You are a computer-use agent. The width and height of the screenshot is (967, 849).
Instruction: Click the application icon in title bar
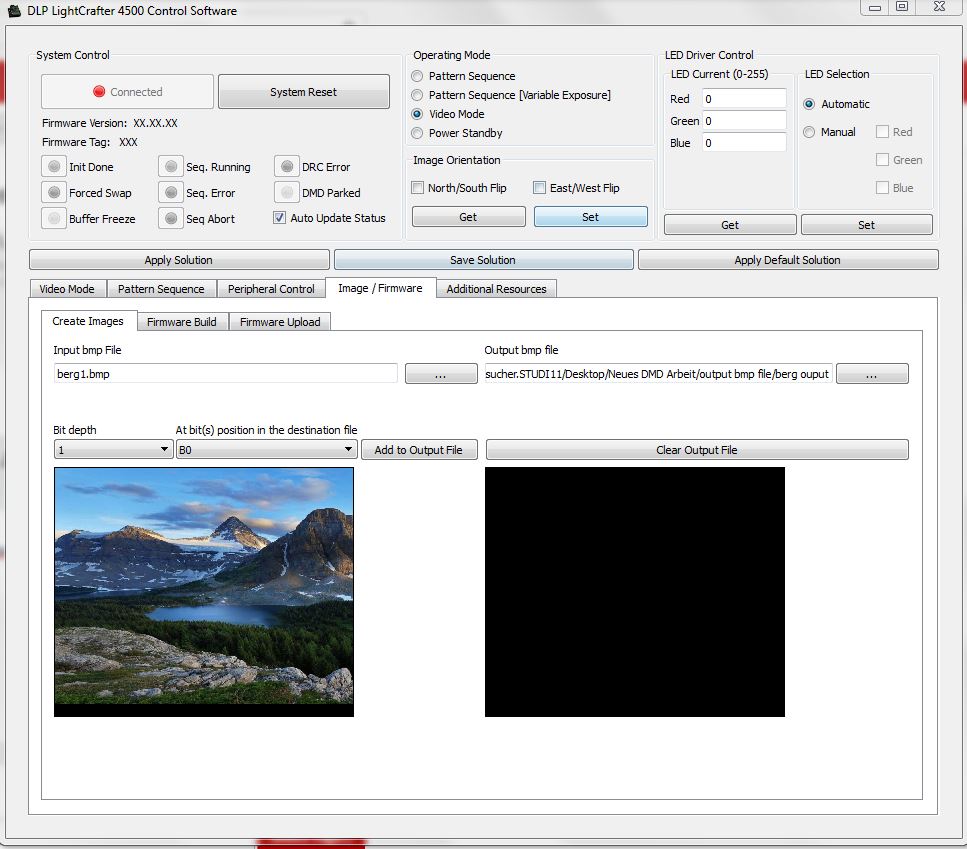coord(14,10)
